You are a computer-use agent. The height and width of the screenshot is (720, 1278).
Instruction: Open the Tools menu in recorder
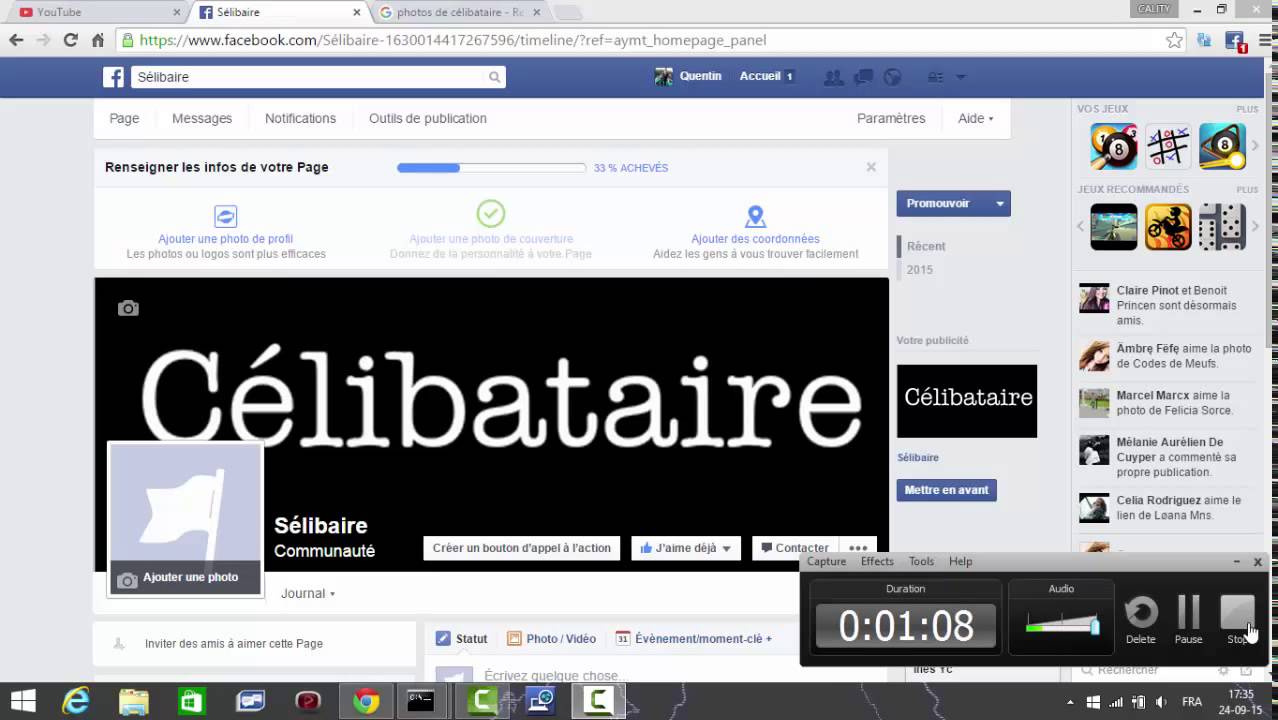click(x=921, y=561)
